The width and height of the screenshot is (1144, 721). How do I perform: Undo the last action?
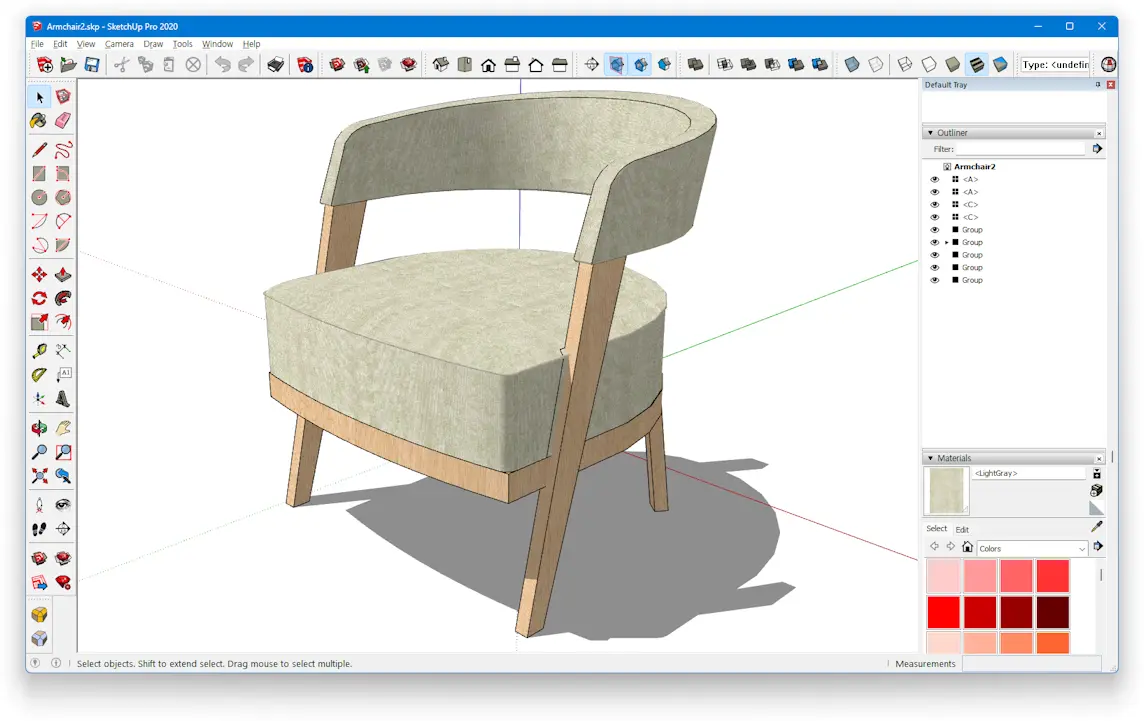223,65
